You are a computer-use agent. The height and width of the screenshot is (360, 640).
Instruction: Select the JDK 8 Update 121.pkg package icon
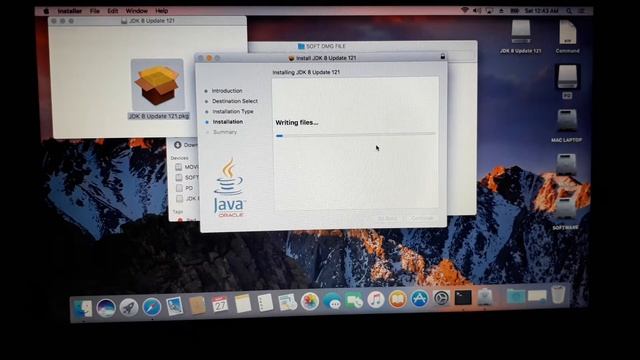point(158,84)
